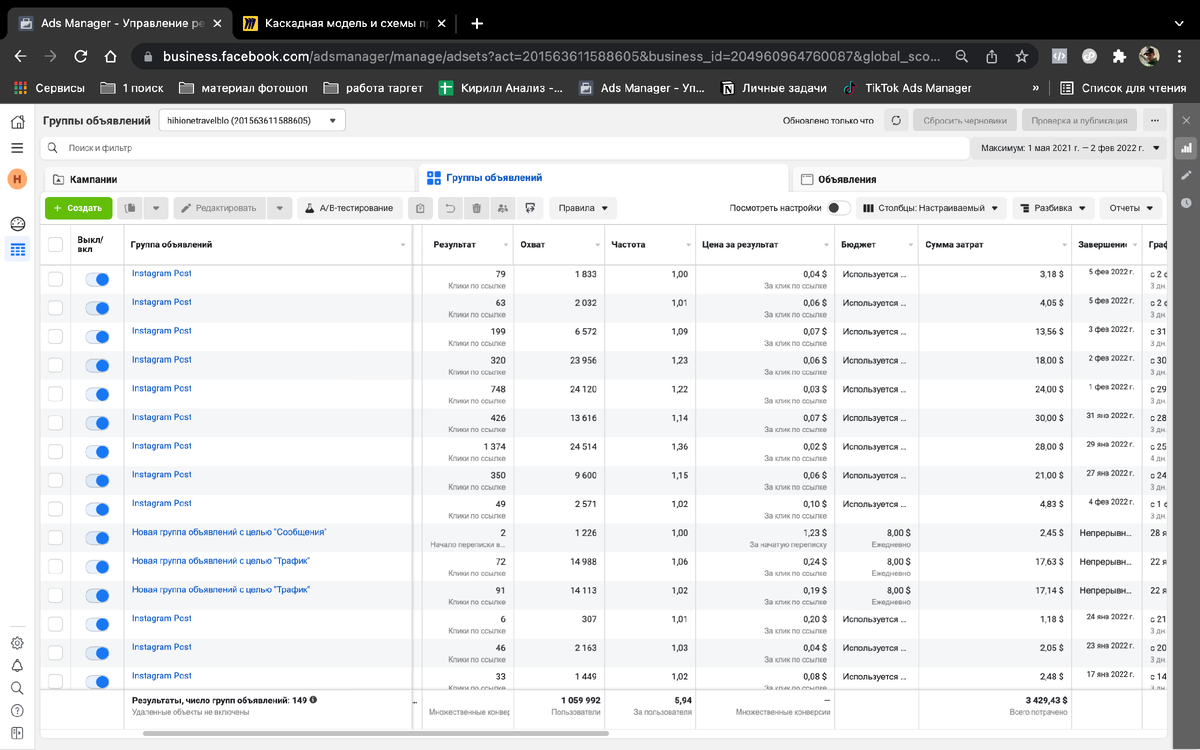Screen dimensions: 1200x750
Task: Check the box for the 320 results row
Action: (56, 366)
